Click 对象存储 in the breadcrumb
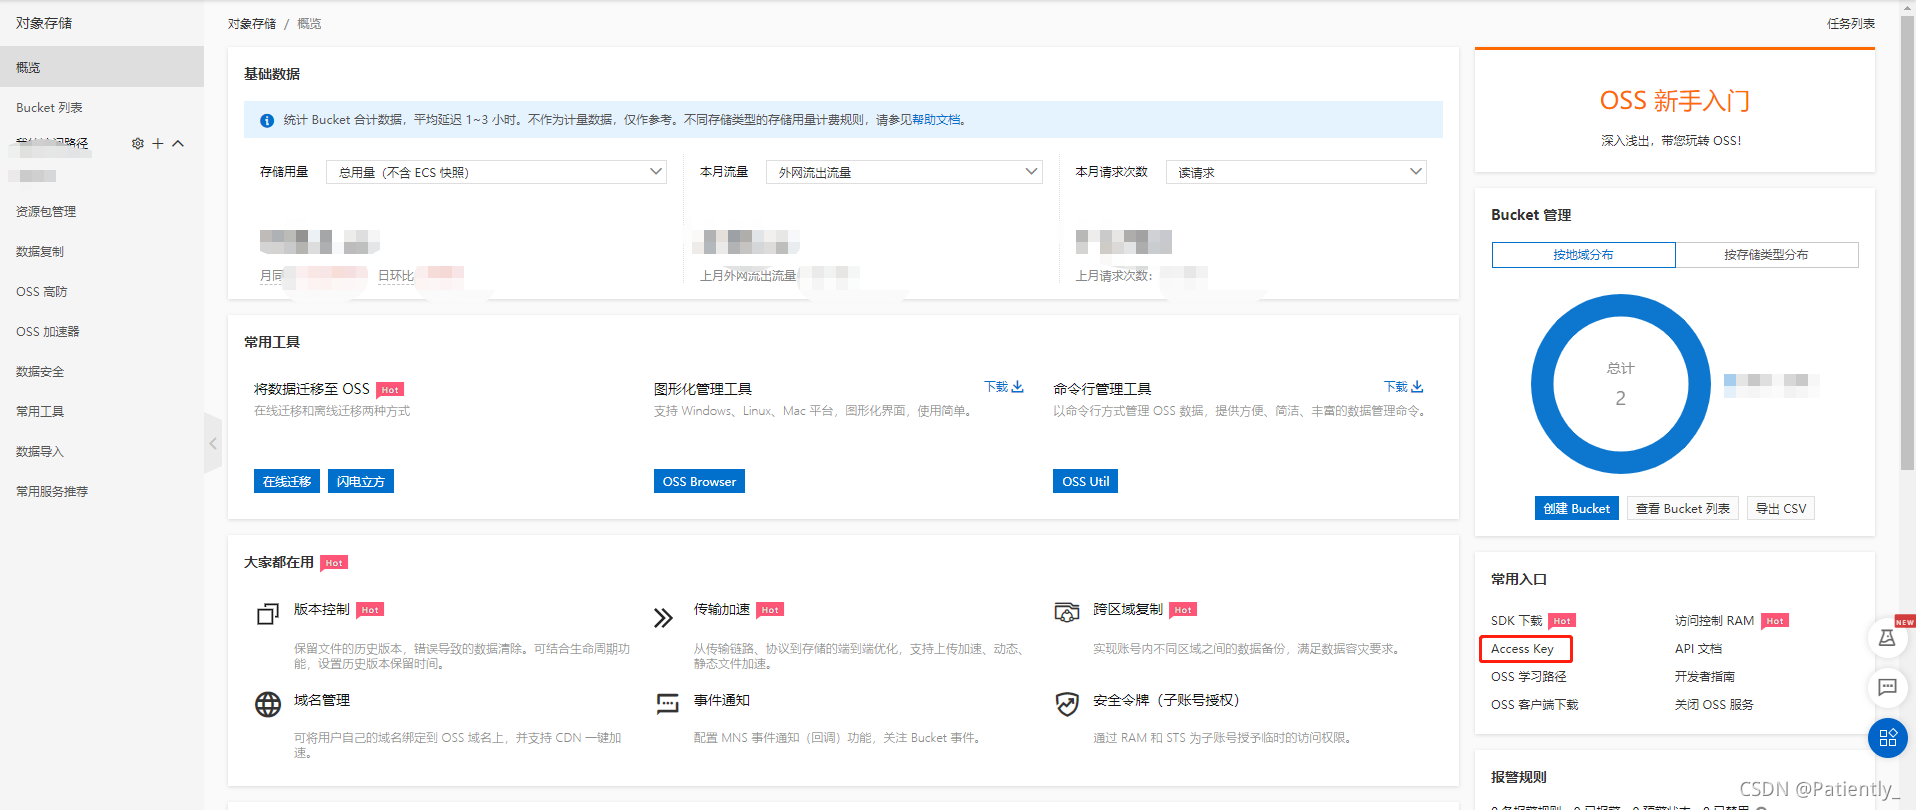Screen dimensions: 1916x810 pos(251,23)
